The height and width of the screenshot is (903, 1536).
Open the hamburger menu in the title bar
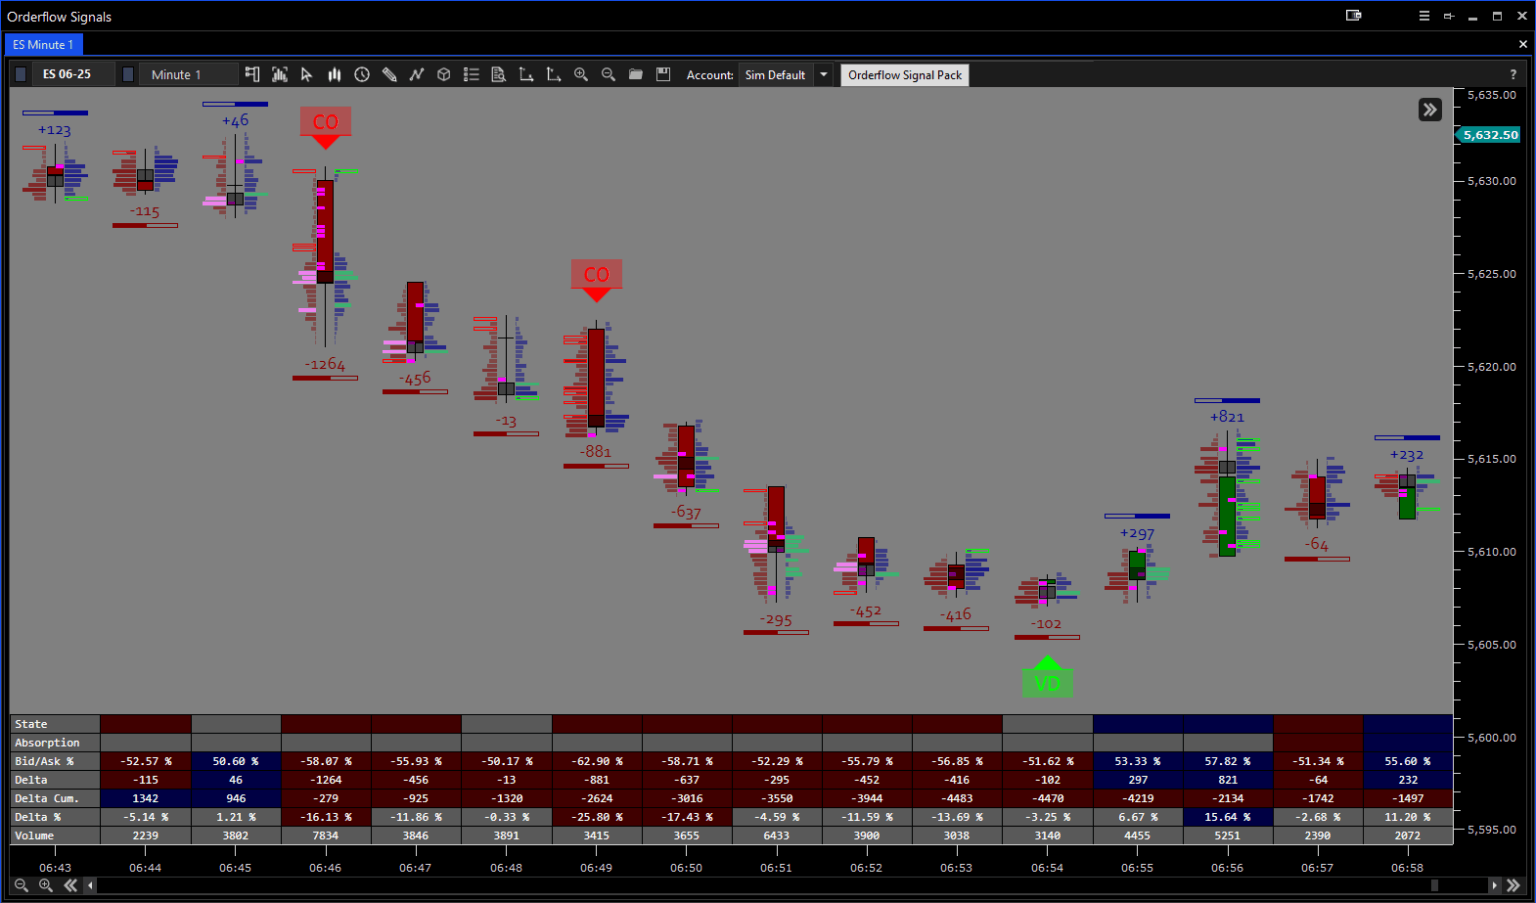1423,16
